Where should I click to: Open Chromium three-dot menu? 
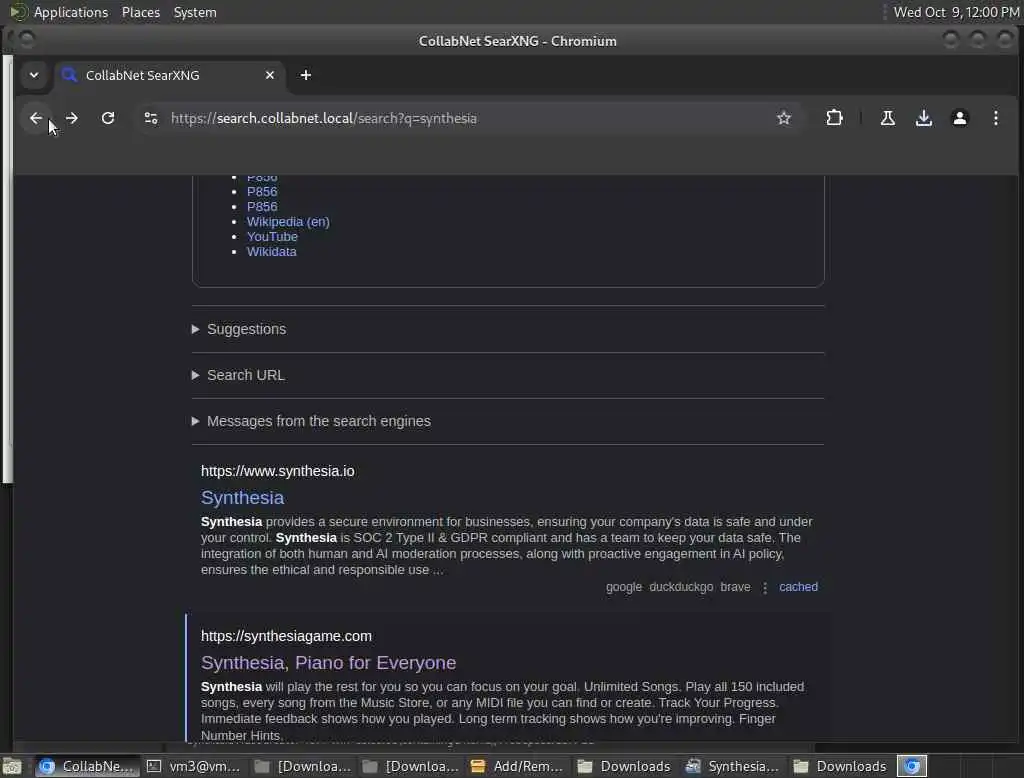coord(995,118)
